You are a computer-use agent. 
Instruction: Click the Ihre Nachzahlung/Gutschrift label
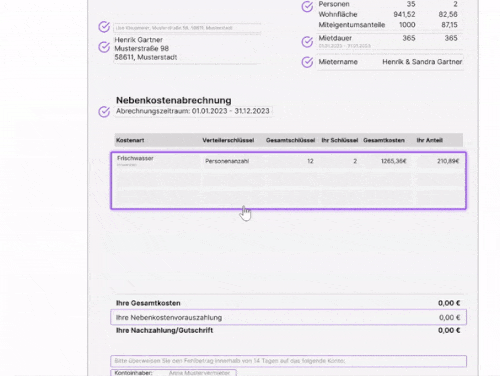[x=164, y=331]
